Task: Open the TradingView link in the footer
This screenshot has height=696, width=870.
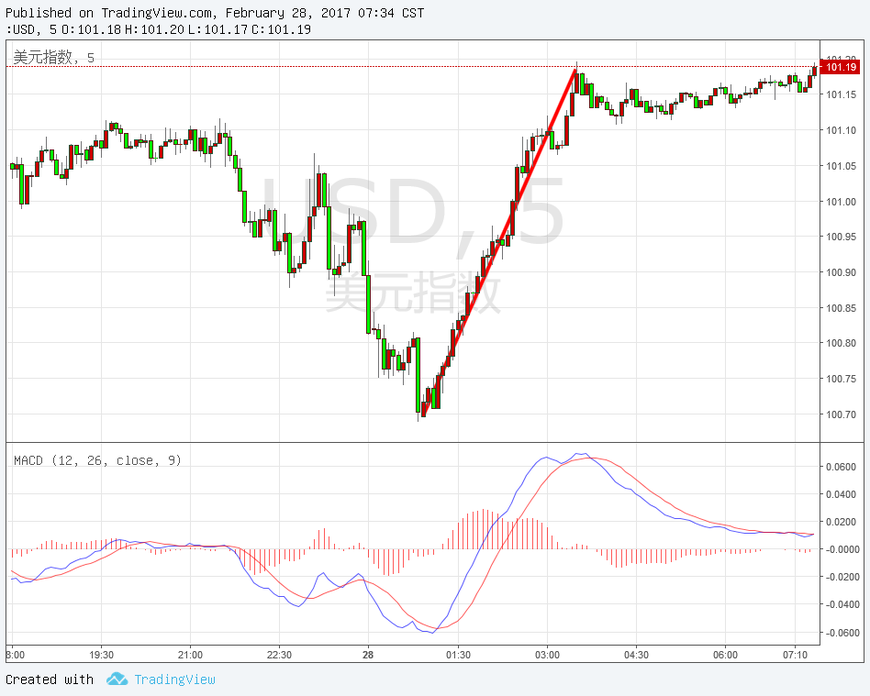Action: [x=174, y=679]
